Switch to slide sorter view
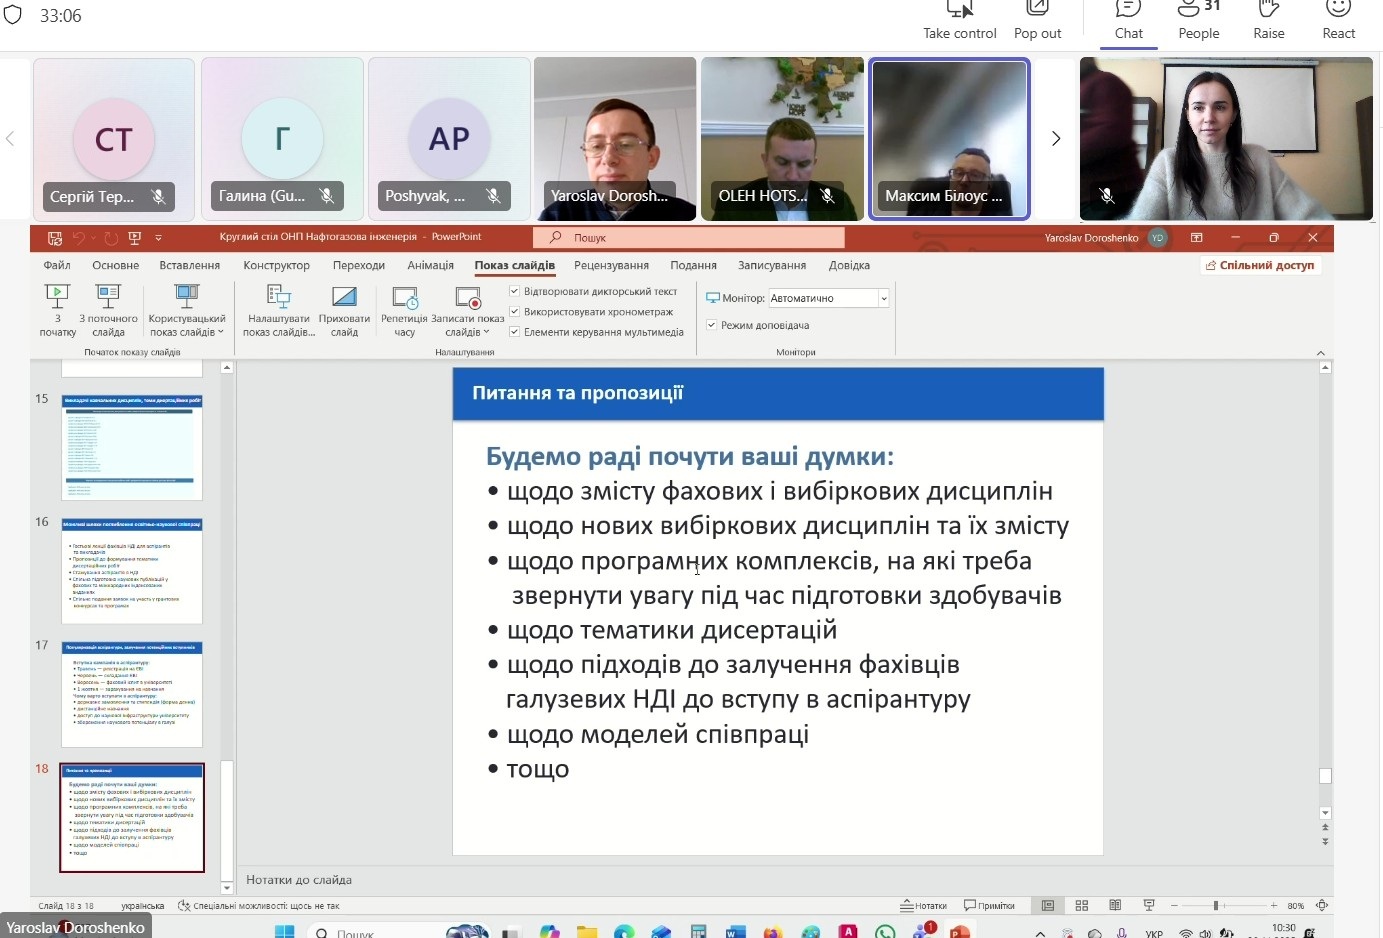The height and width of the screenshot is (938, 1383). [1081, 905]
